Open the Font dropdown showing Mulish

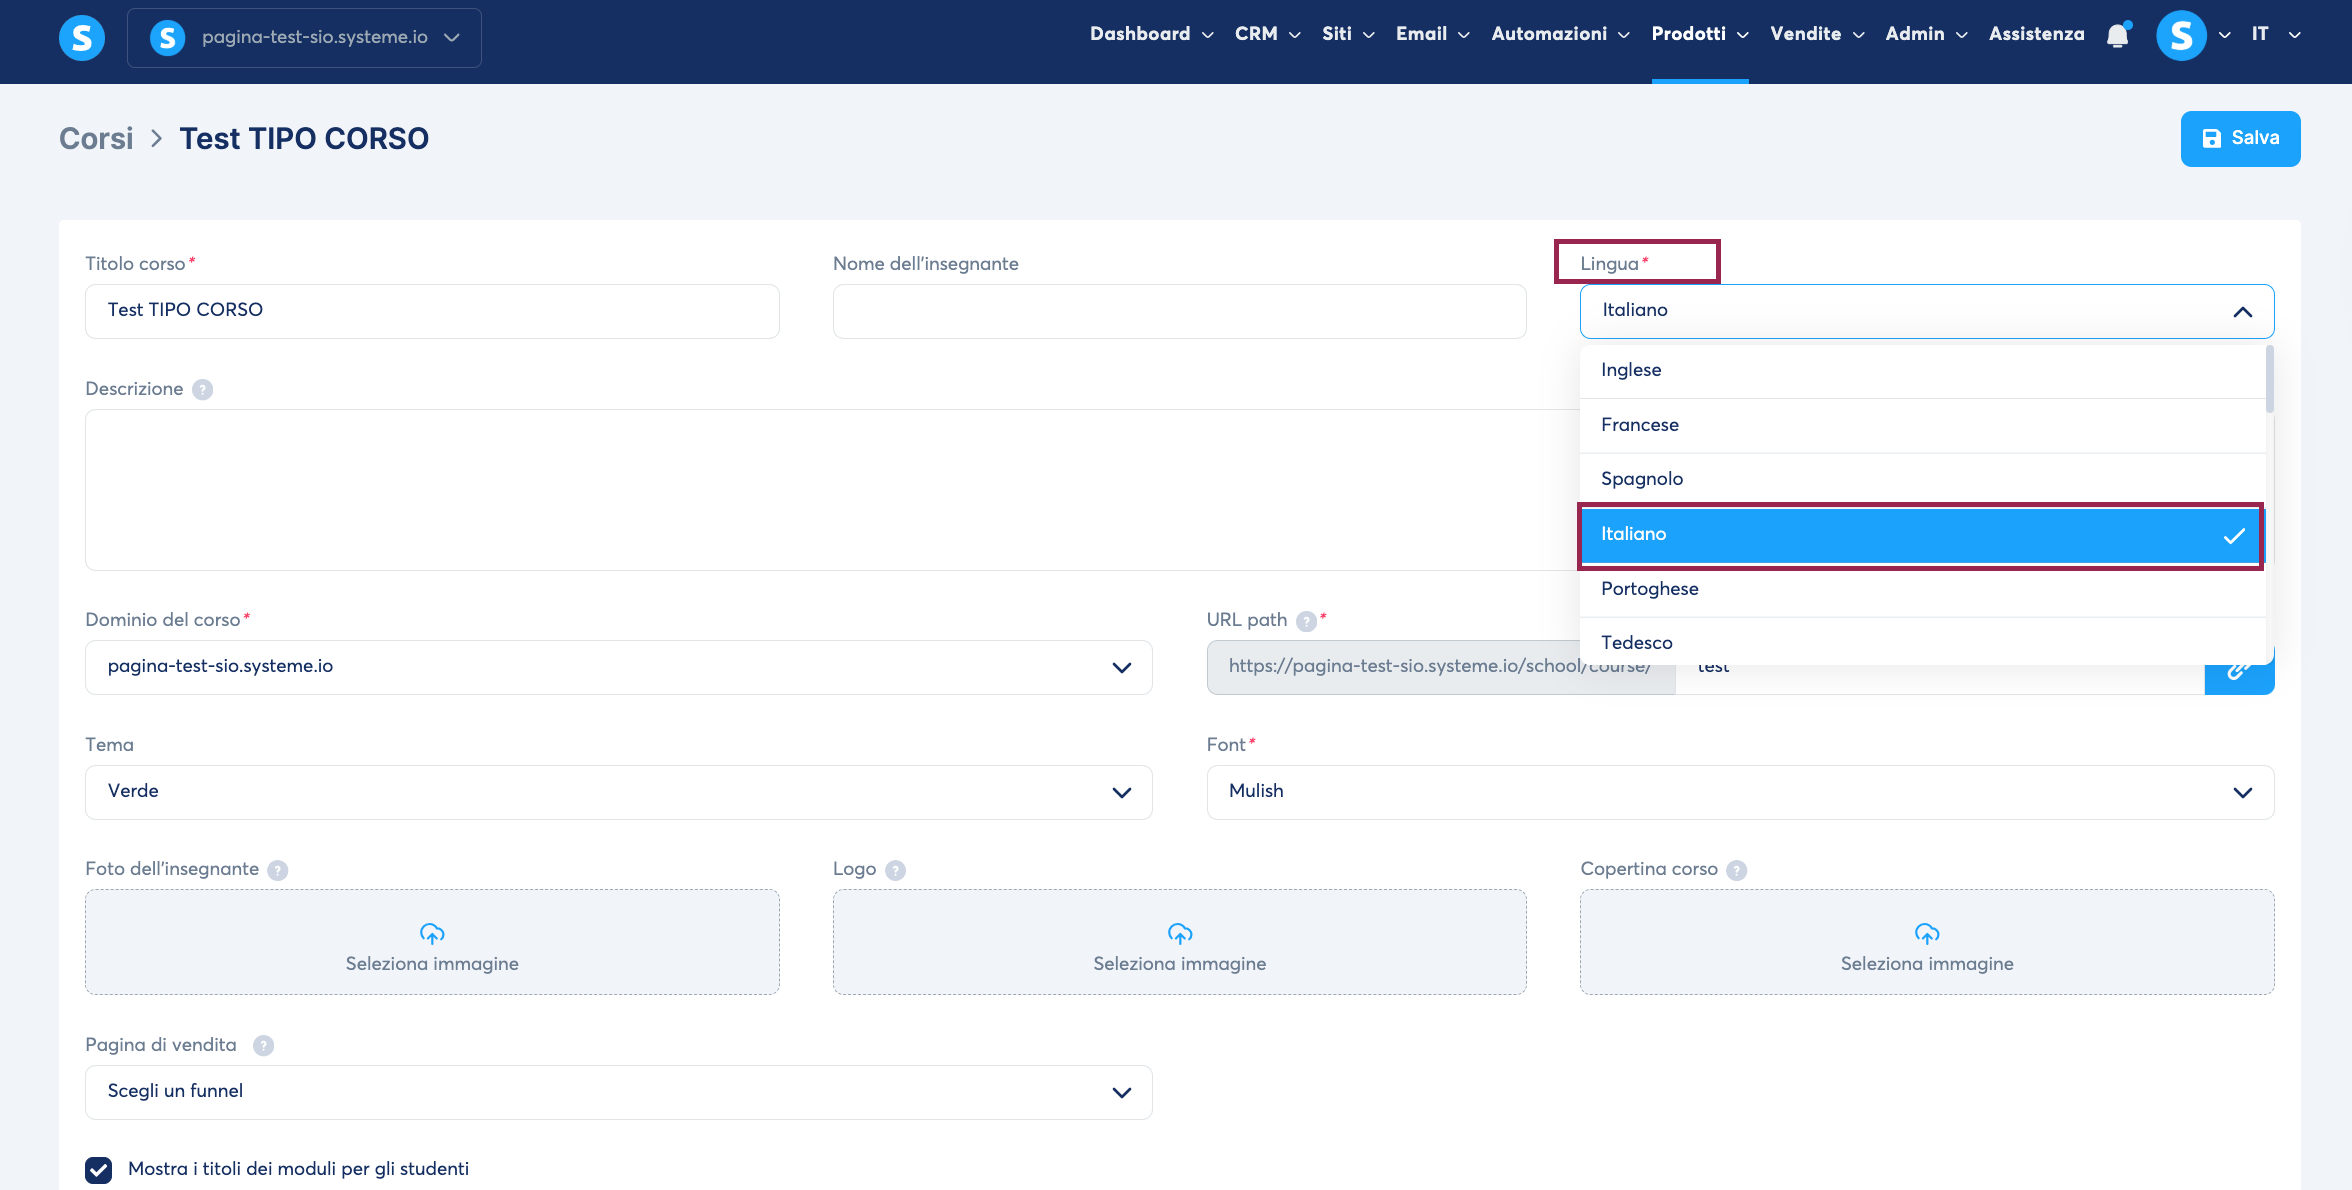tap(1739, 792)
